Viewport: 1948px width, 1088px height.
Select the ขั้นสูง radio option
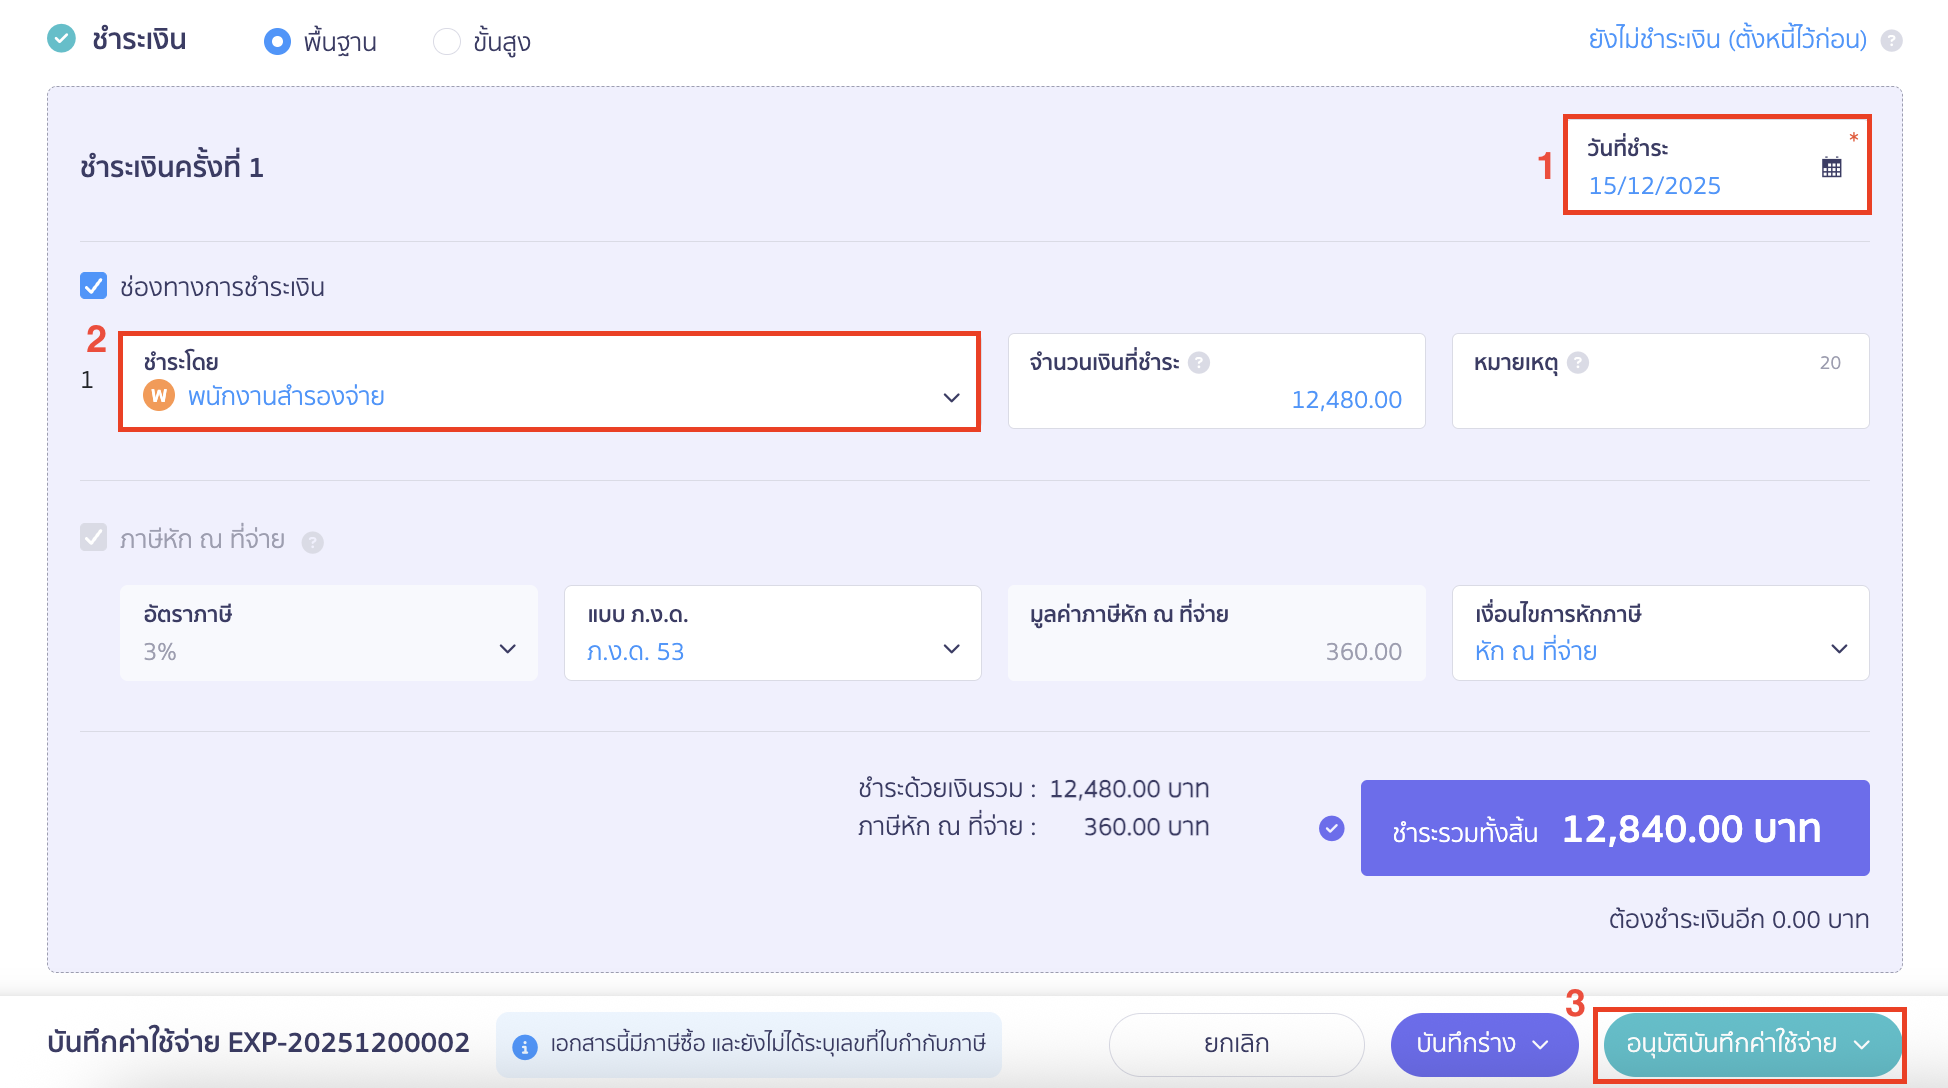pos(446,42)
